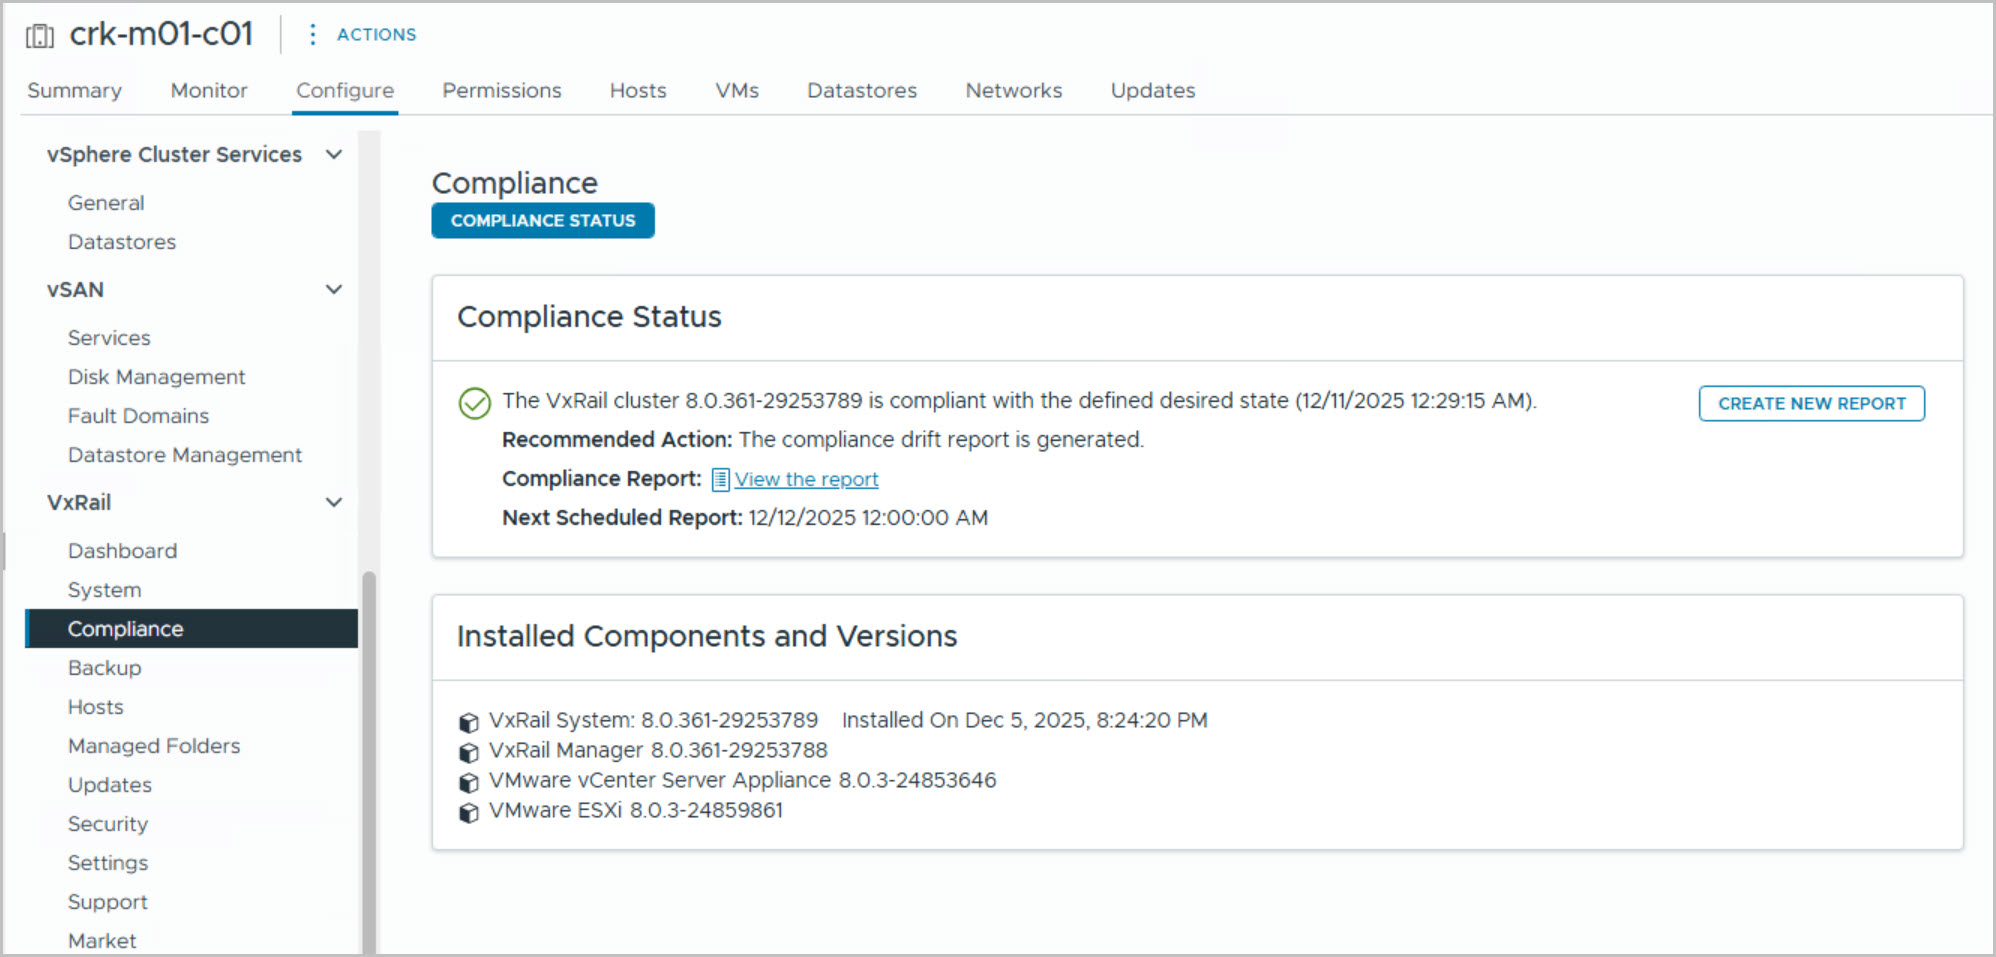The width and height of the screenshot is (1996, 957).
Task: Click Create New Report button
Action: pos(1811,403)
